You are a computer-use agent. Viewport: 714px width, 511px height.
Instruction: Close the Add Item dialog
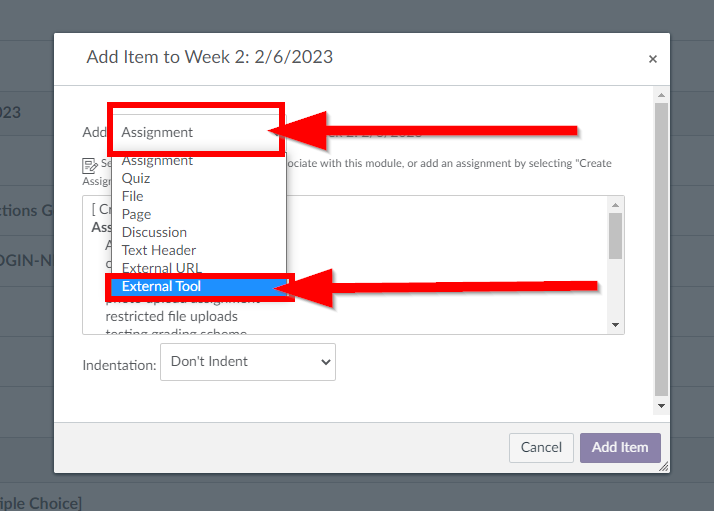coord(653,59)
